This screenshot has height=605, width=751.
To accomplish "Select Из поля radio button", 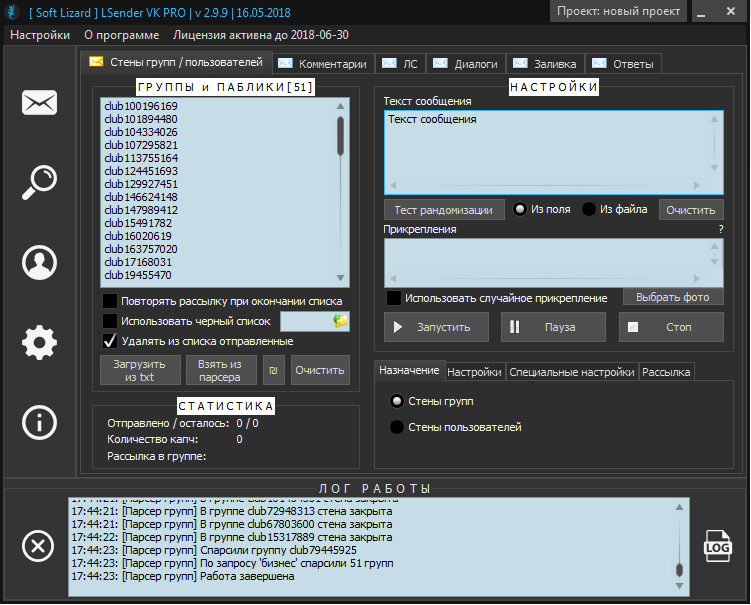I will tap(520, 209).
